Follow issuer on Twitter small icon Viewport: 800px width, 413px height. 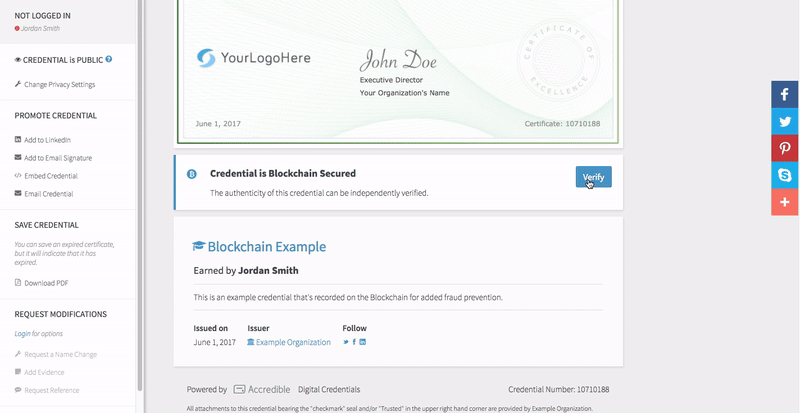coord(346,342)
